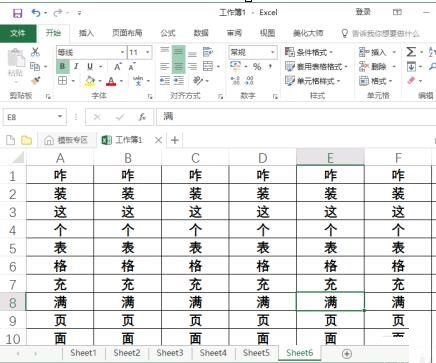Viewport: 436px width, 363px height.
Task: Open the font color dropdown arrow
Action: pos(121,81)
